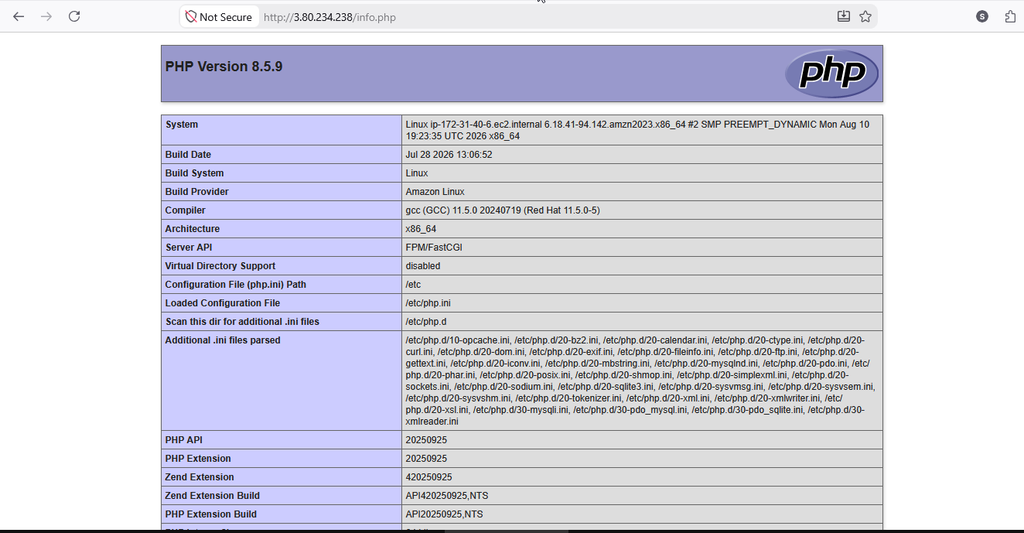Screen dimensions: 1024x533
Task: Open the extensions puzzle icon
Action: pos(1010,17)
